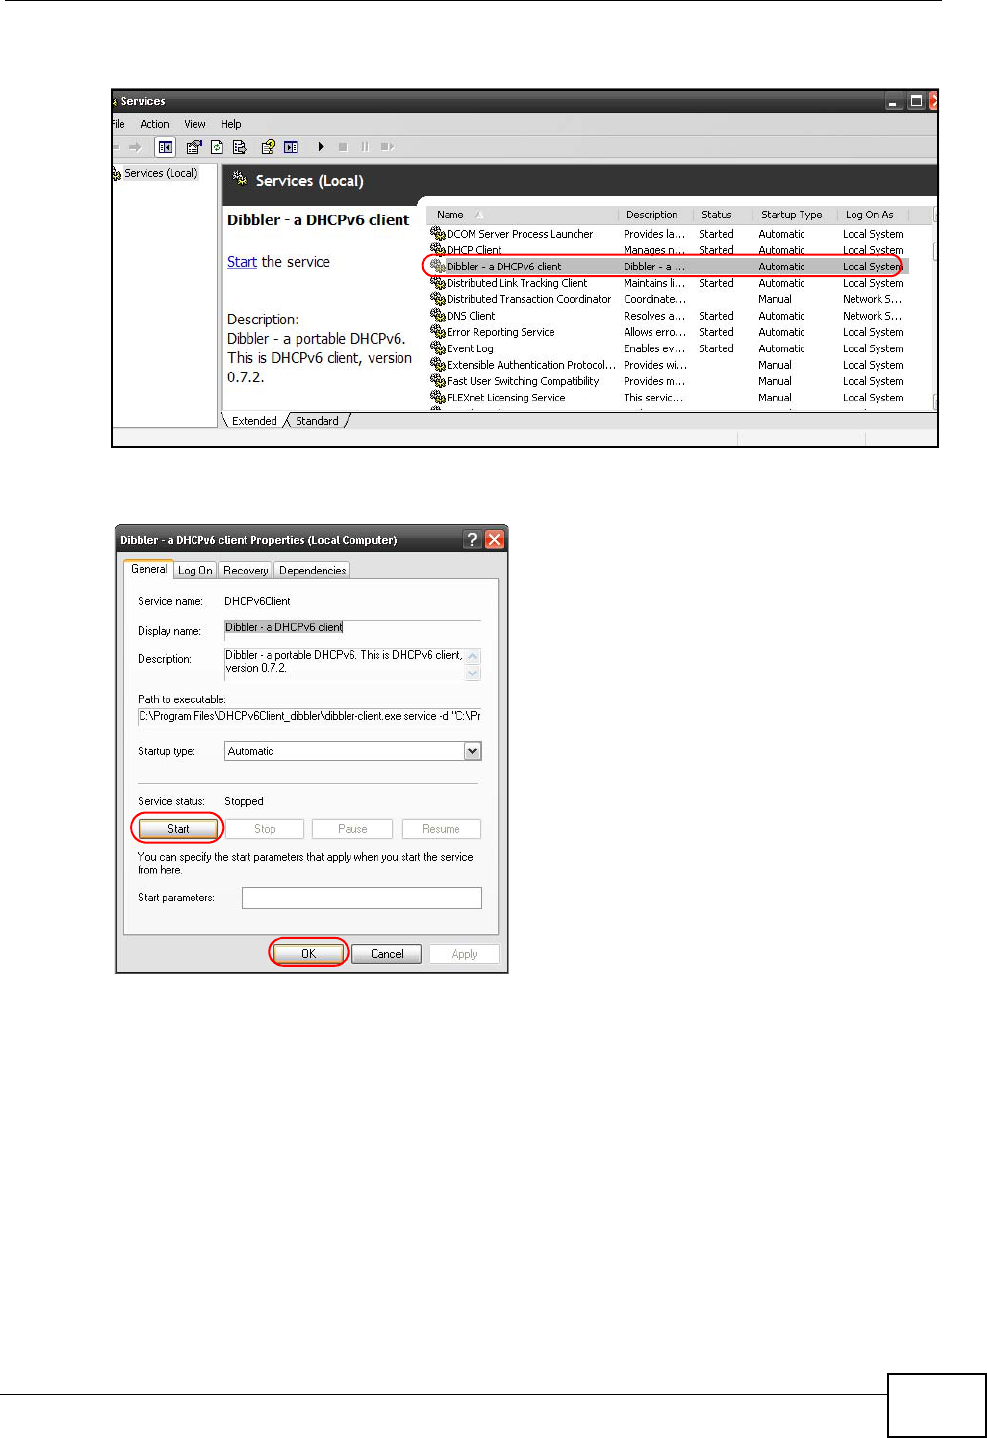Open the Action menu
This screenshot has width=987, height=1438.
tap(154, 124)
